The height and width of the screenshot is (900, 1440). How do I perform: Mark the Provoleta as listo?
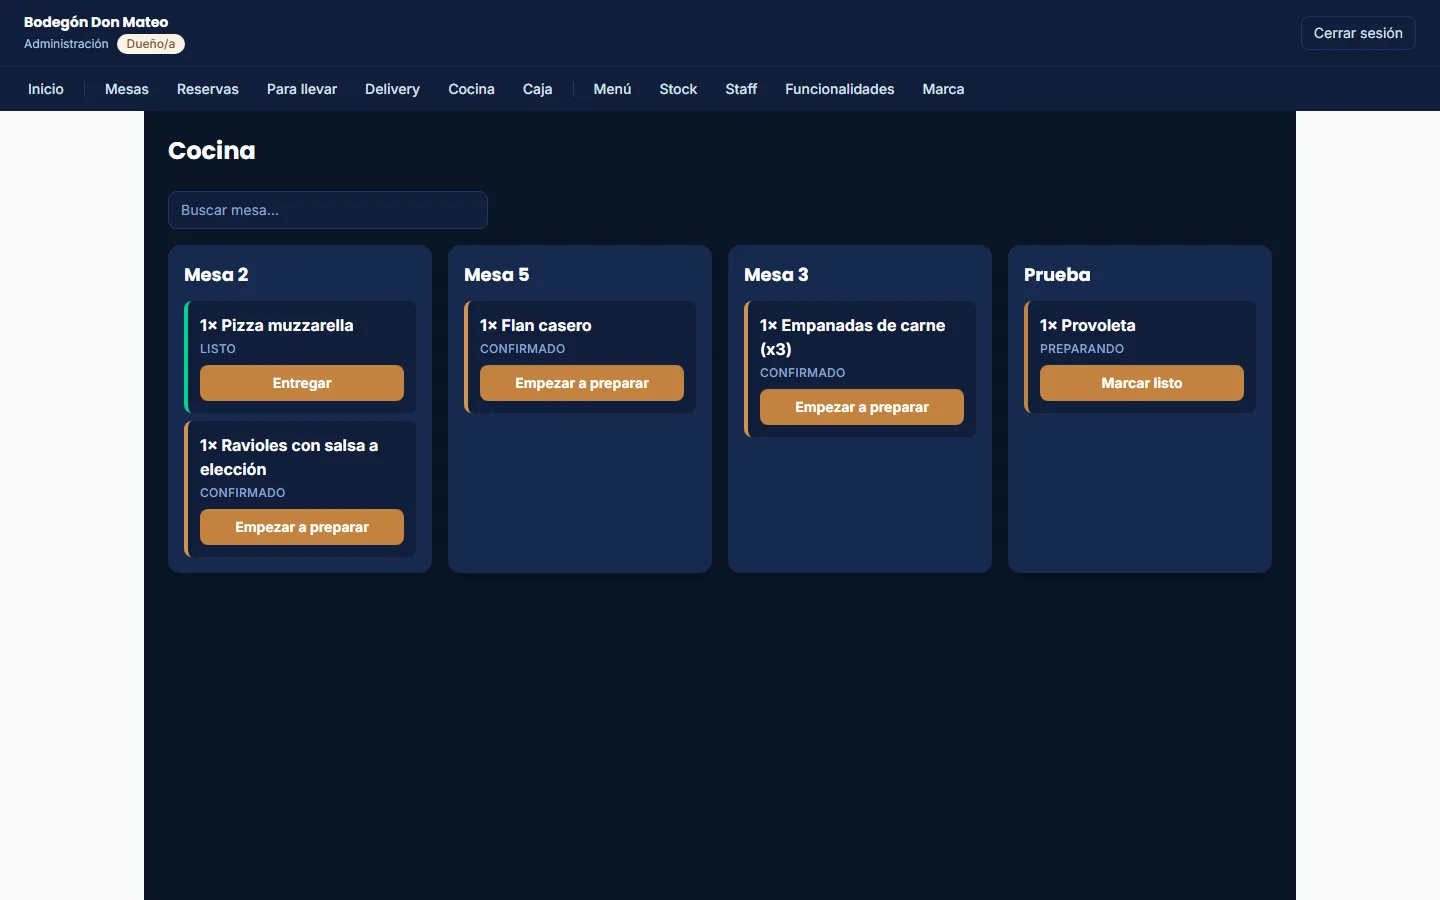[1142, 383]
